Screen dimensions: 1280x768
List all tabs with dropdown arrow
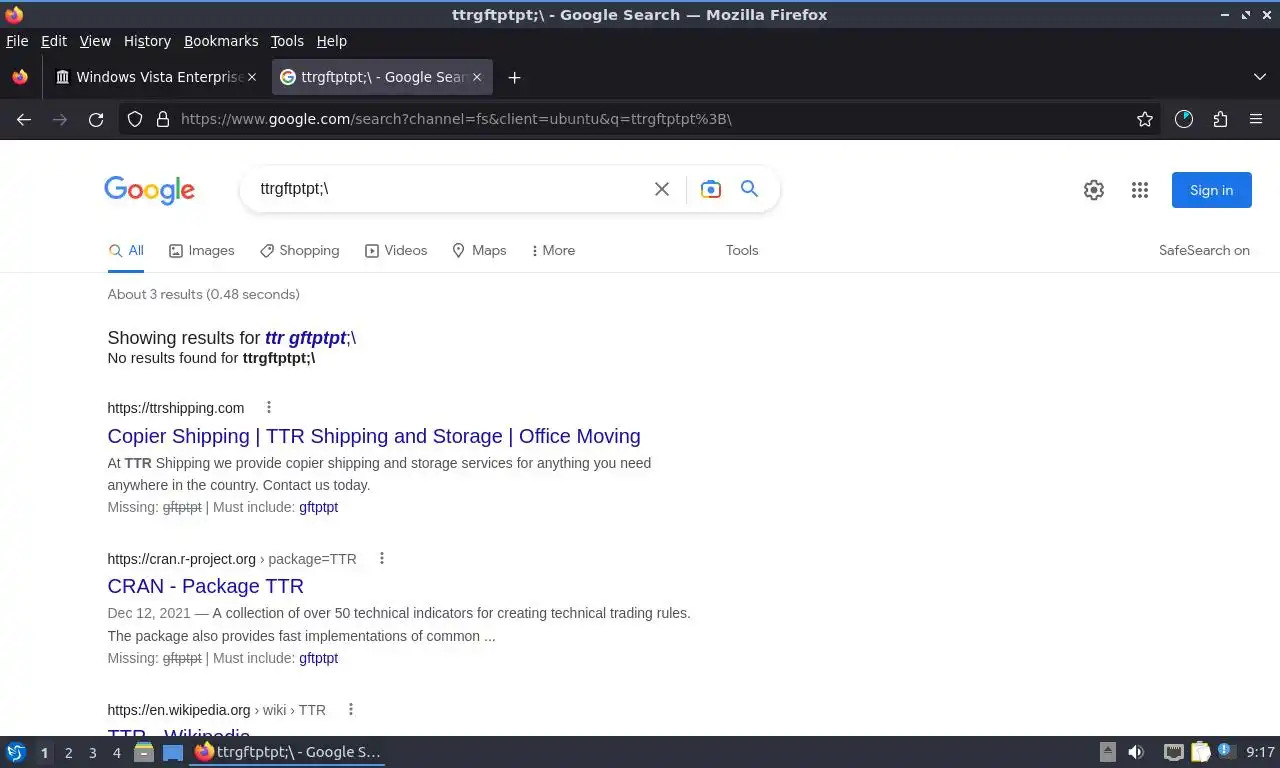click(x=1260, y=77)
